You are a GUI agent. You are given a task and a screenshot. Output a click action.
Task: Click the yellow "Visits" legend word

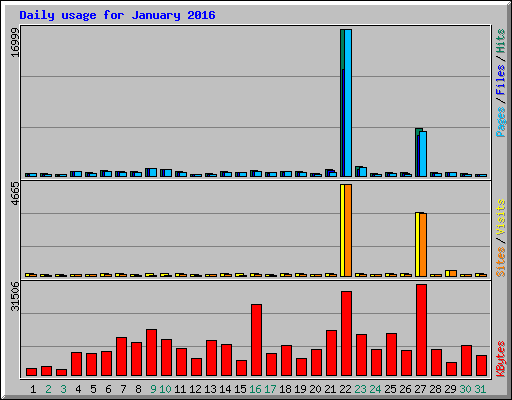[x=501, y=217]
